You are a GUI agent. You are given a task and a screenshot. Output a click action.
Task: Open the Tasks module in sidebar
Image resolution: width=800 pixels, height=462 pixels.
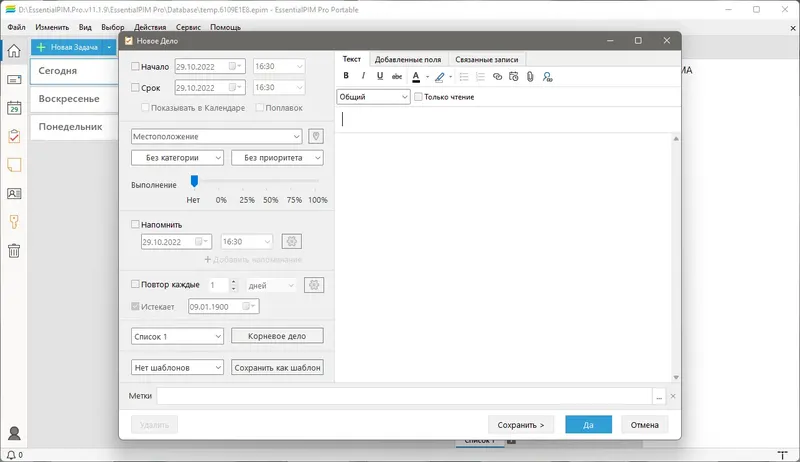point(14,136)
